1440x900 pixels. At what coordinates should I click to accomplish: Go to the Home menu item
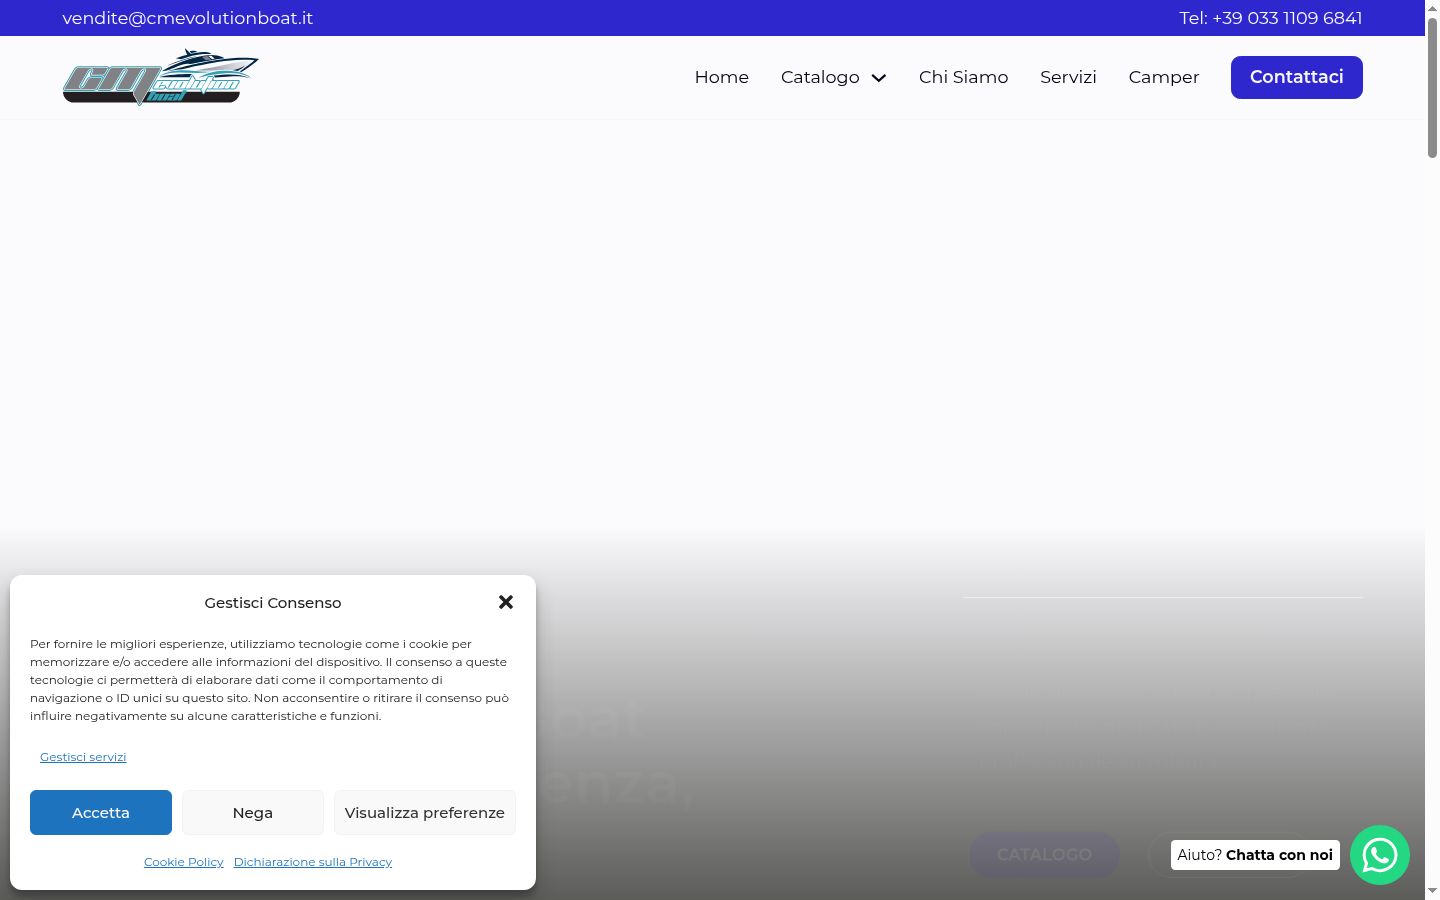(x=722, y=77)
